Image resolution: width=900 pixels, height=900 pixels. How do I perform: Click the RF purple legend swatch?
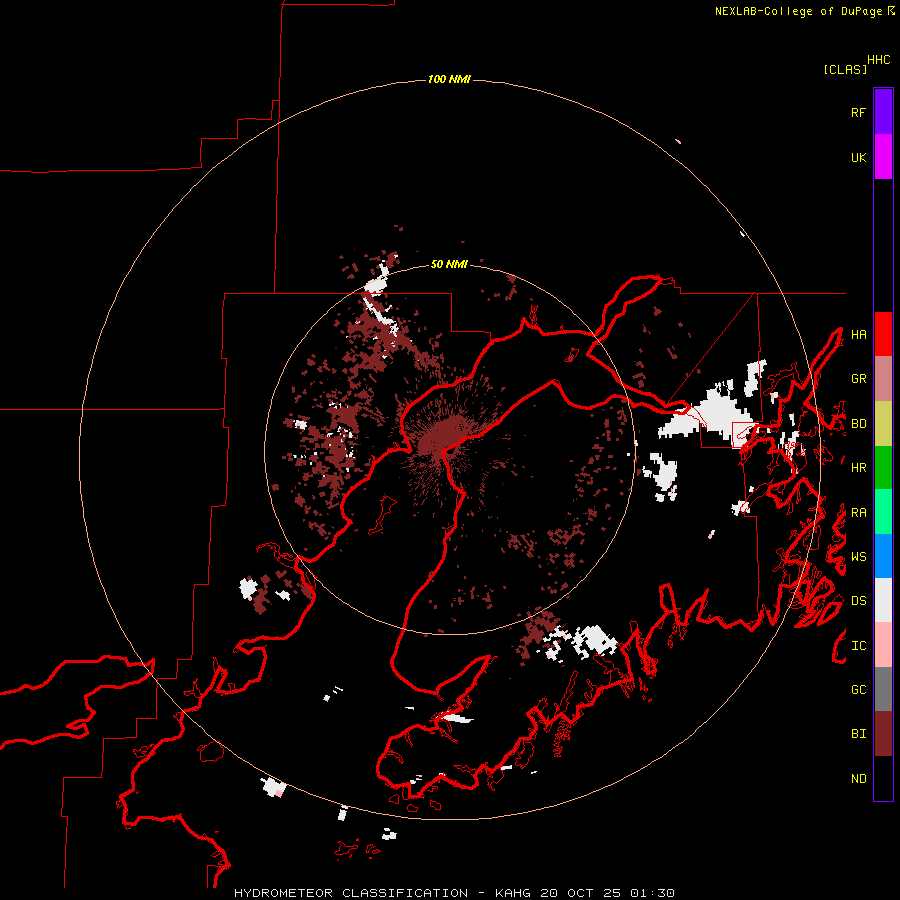click(x=883, y=112)
